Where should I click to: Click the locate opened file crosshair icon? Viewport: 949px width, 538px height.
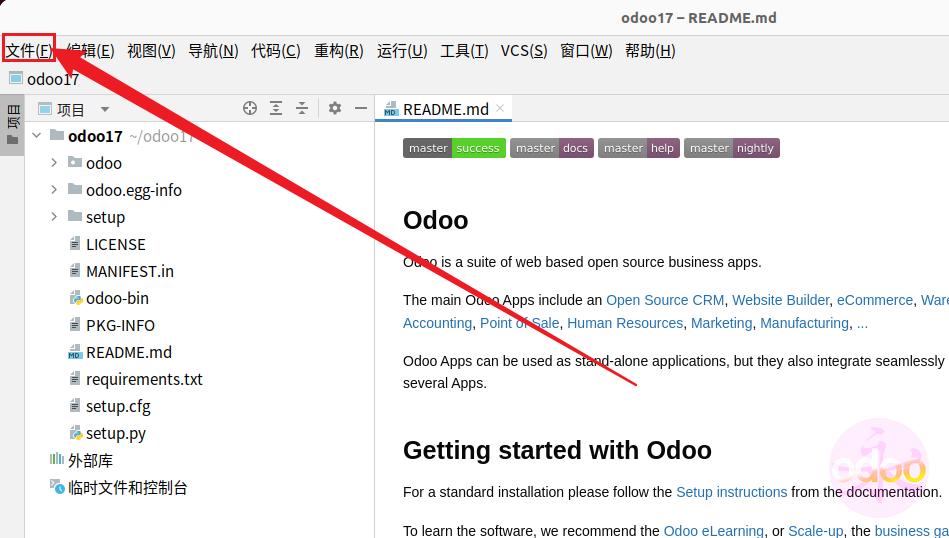(250, 108)
